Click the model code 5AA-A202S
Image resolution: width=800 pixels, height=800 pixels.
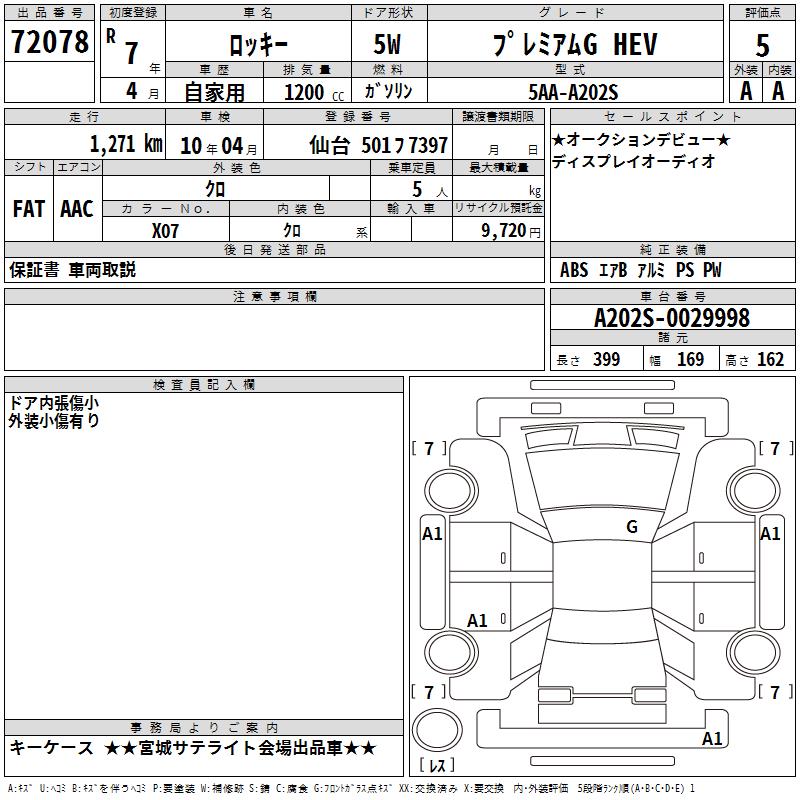click(573, 92)
